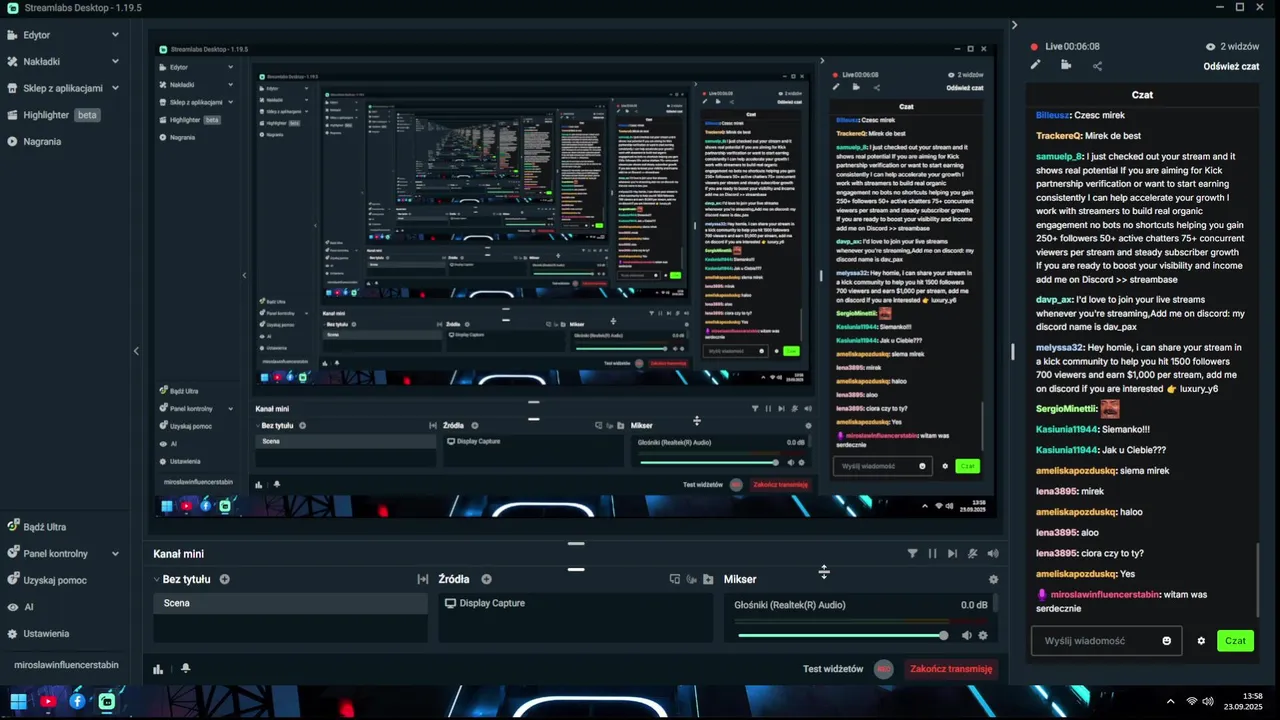Image resolution: width=1280 pixels, height=720 pixels.
Task: Expand the Edytor chevron
Action: pos(115,35)
